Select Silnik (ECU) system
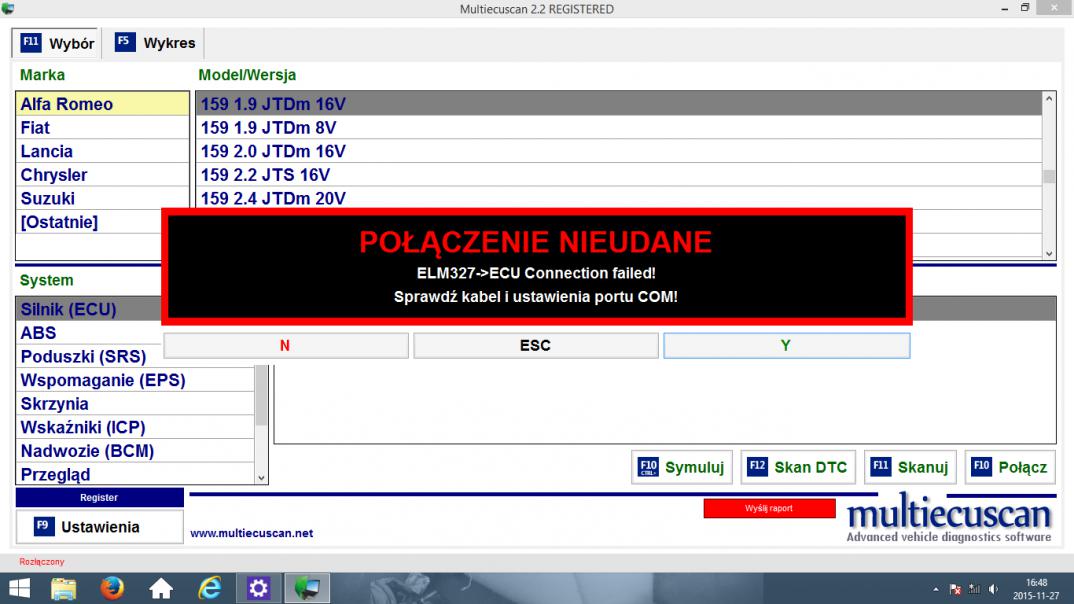The image size is (1074, 604). pyautogui.click(x=89, y=310)
